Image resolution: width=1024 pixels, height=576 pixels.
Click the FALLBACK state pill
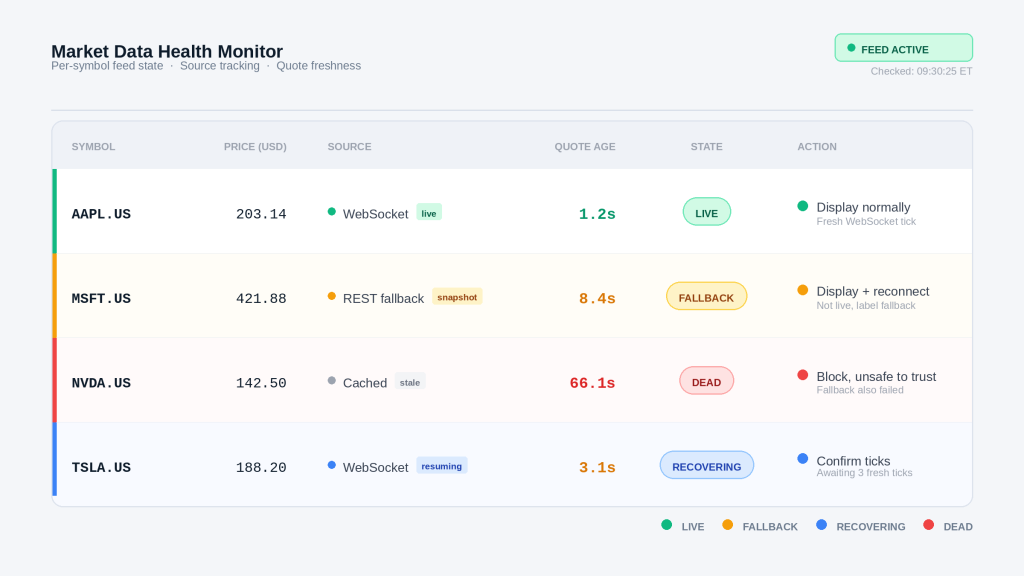707,296
